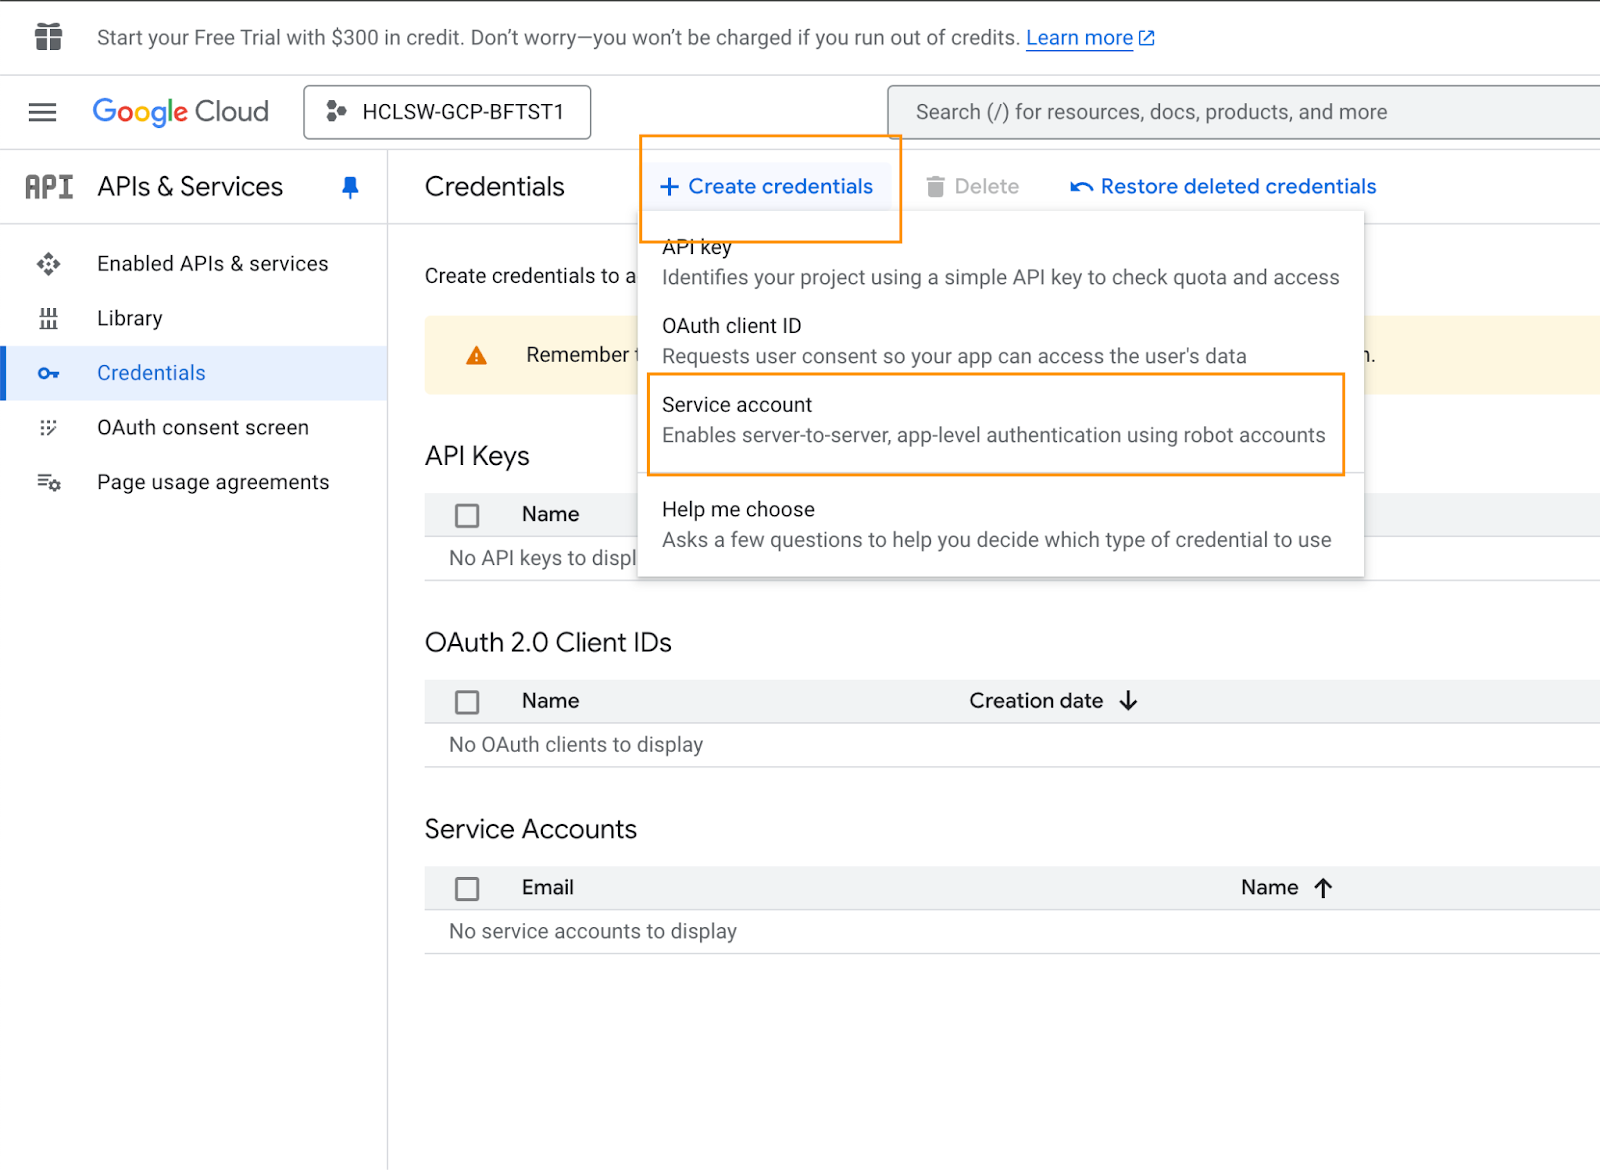
Task: Unpin APIs & Services with pin icon
Action: click(x=350, y=187)
